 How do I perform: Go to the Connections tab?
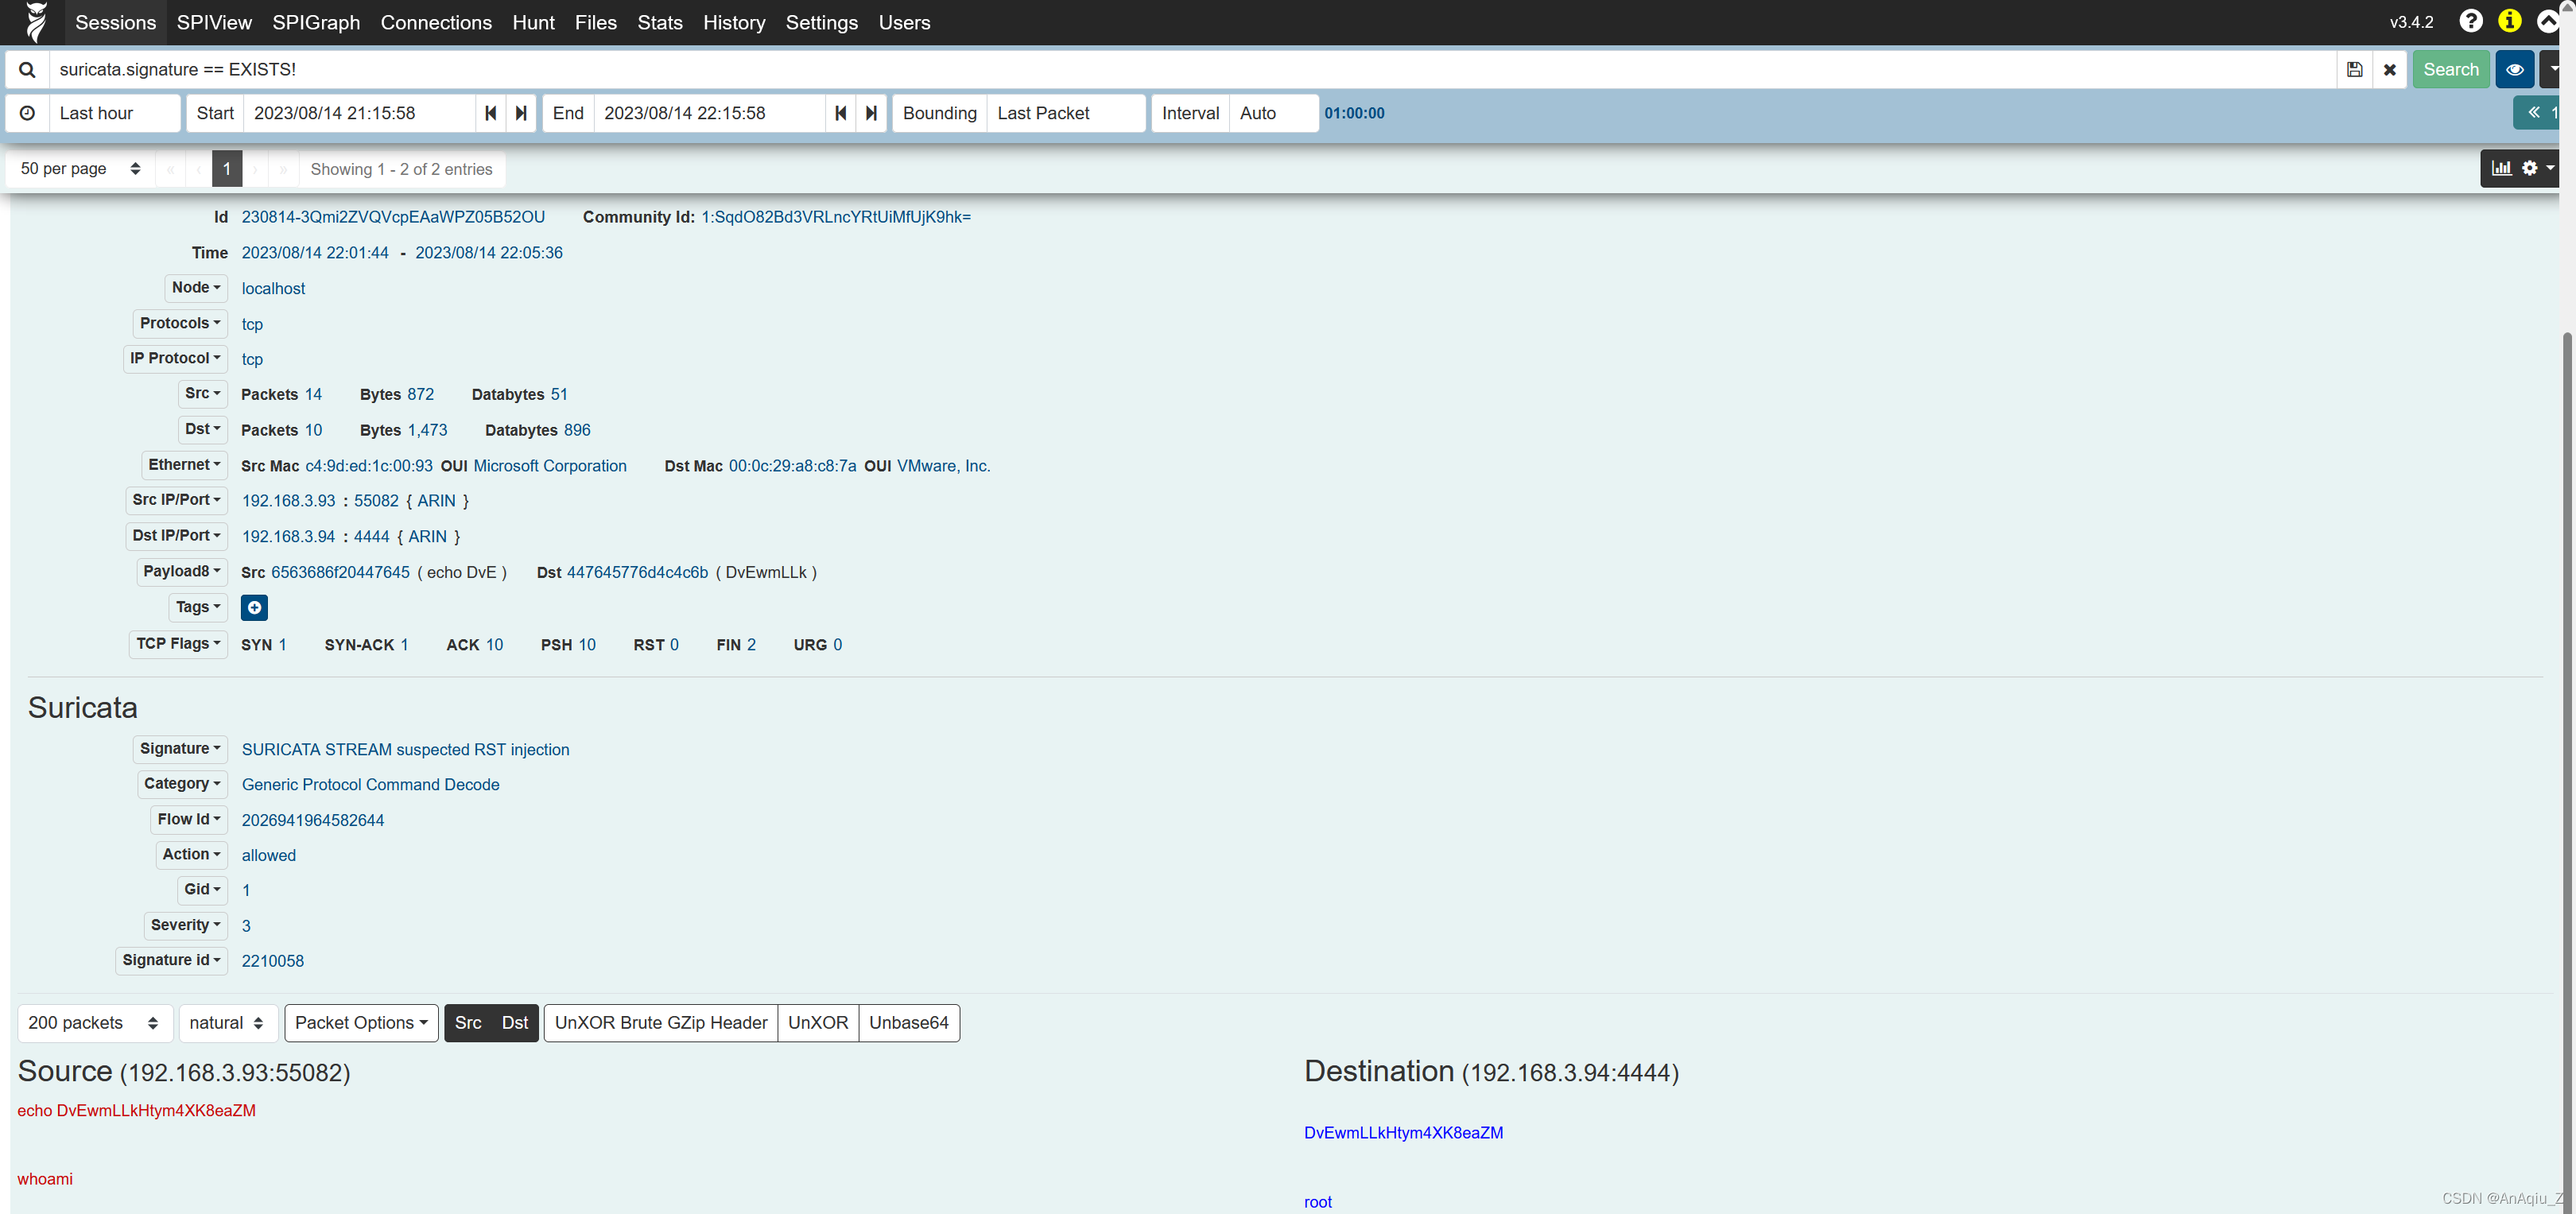click(436, 22)
